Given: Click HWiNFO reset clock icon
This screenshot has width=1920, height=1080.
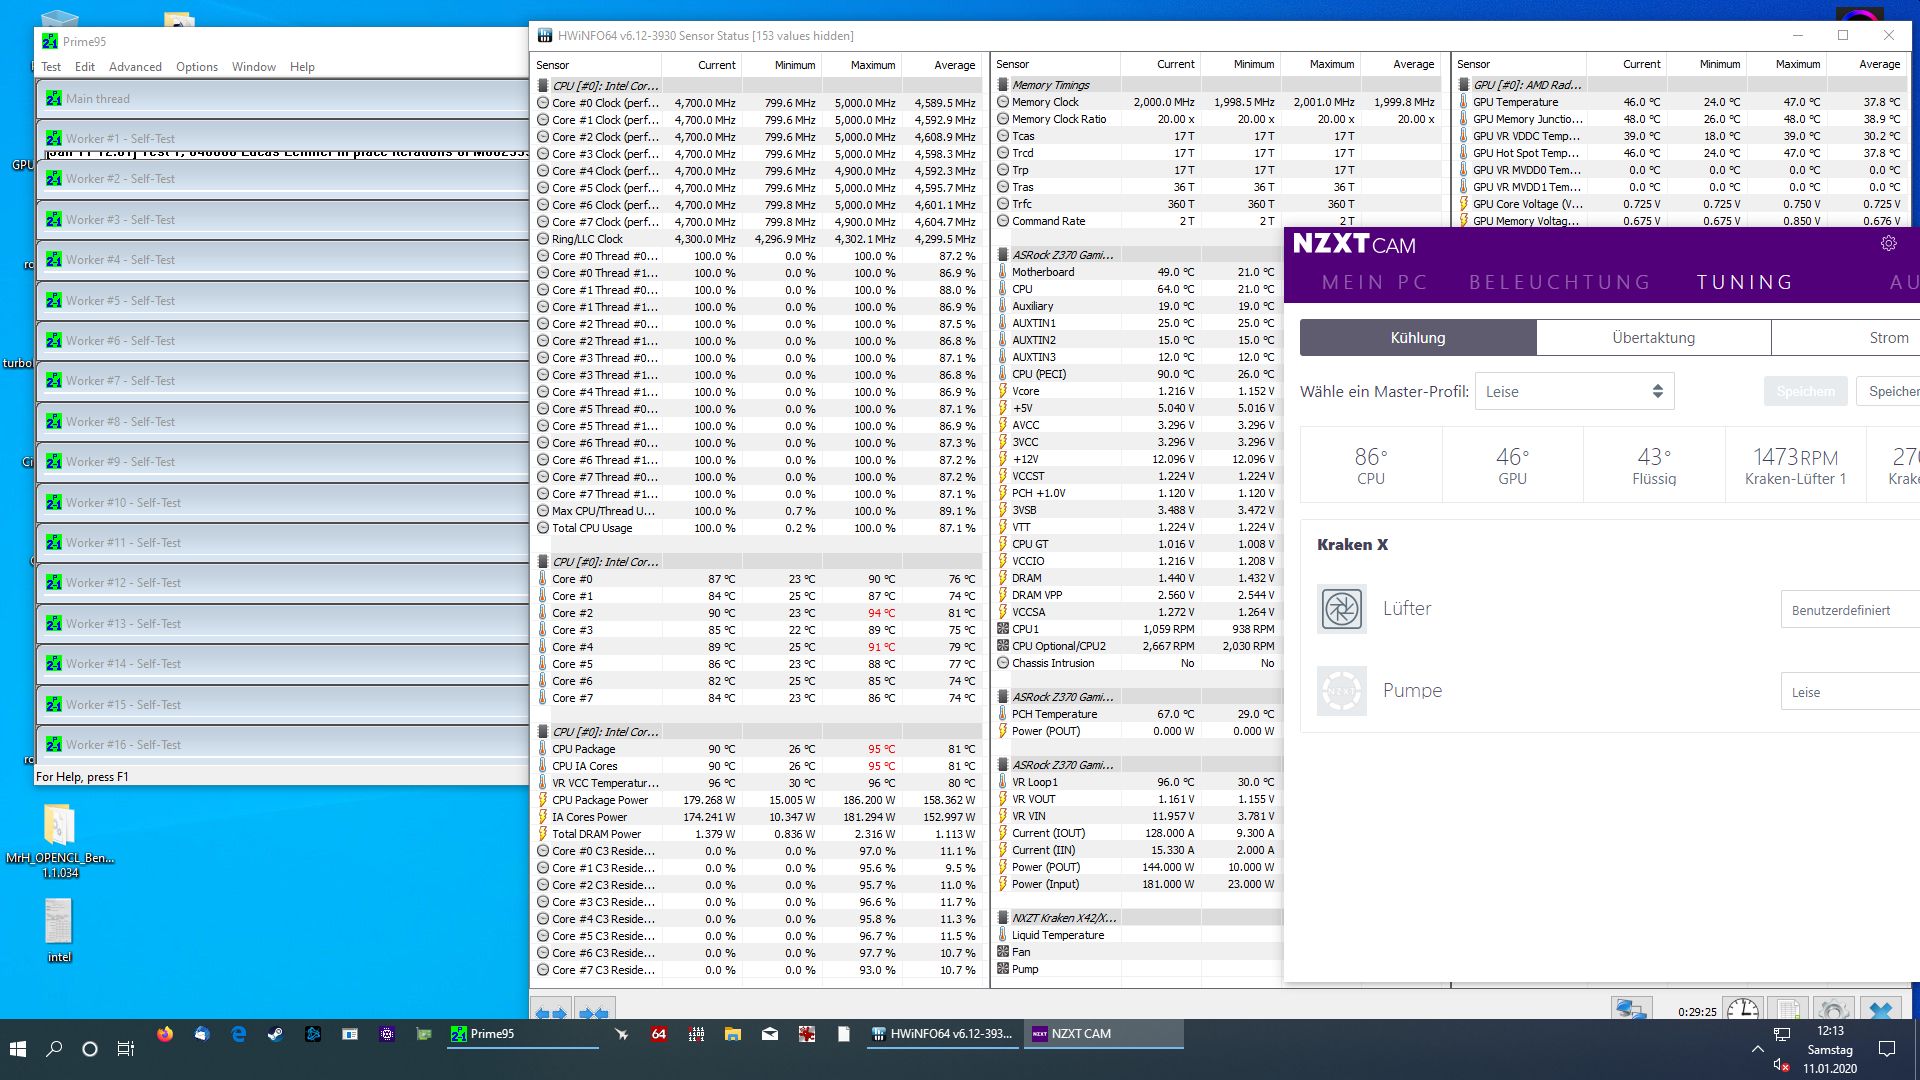Looking at the screenshot, I should pyautogui.click(x=1742, y=1010).
